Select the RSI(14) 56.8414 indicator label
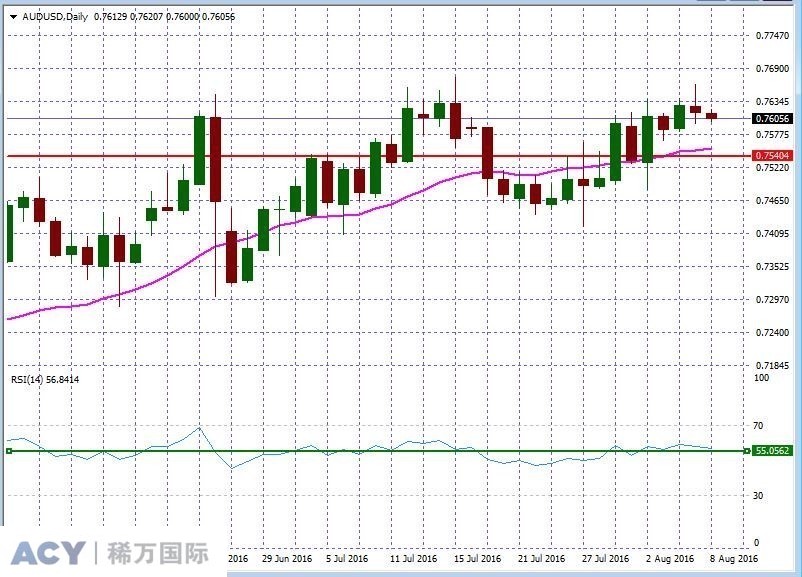802x577 pixels. click(x=45, y=380)
